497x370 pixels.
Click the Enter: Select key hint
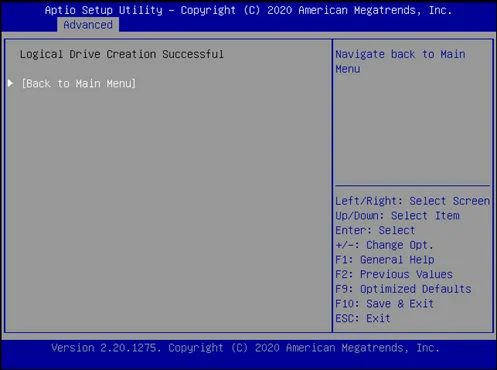[x=375, y=230]
